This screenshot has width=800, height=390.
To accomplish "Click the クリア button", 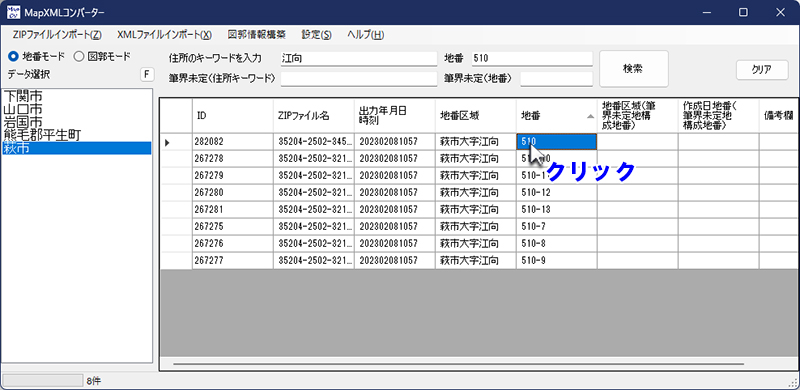I will [762, 70].
